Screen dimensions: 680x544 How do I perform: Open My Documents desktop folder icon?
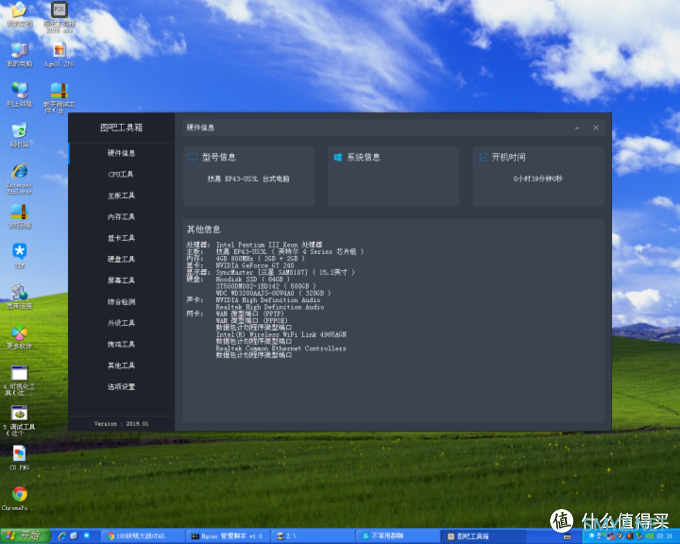pyautogui.click(x=20, y=14)
